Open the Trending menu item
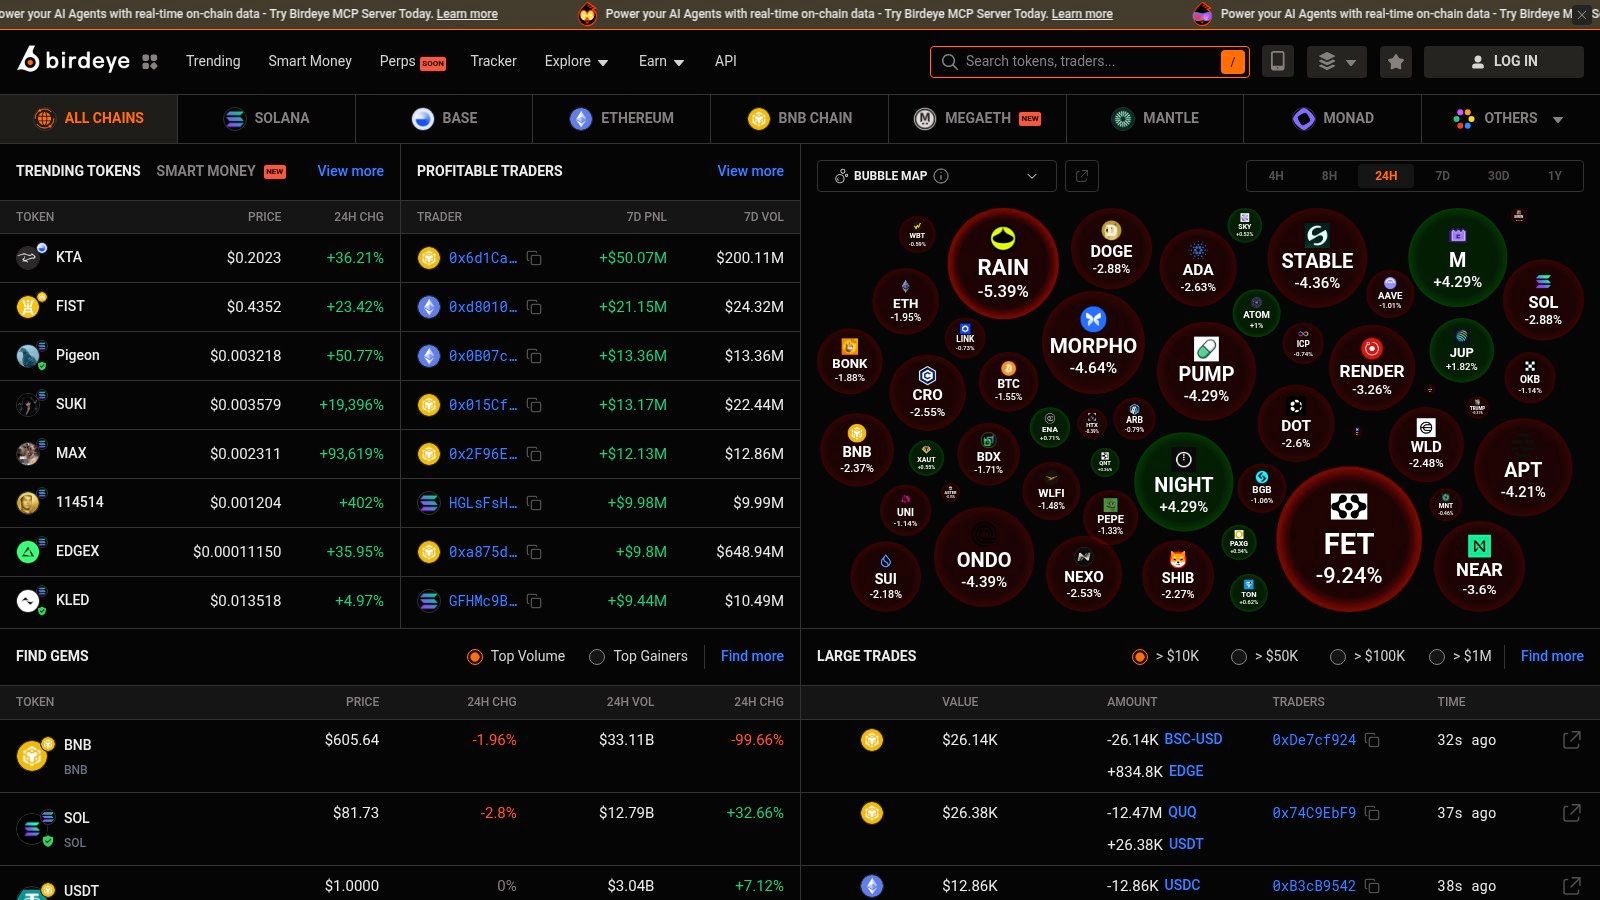This screenshot has height=900, width=1600. tap(213, 61)
